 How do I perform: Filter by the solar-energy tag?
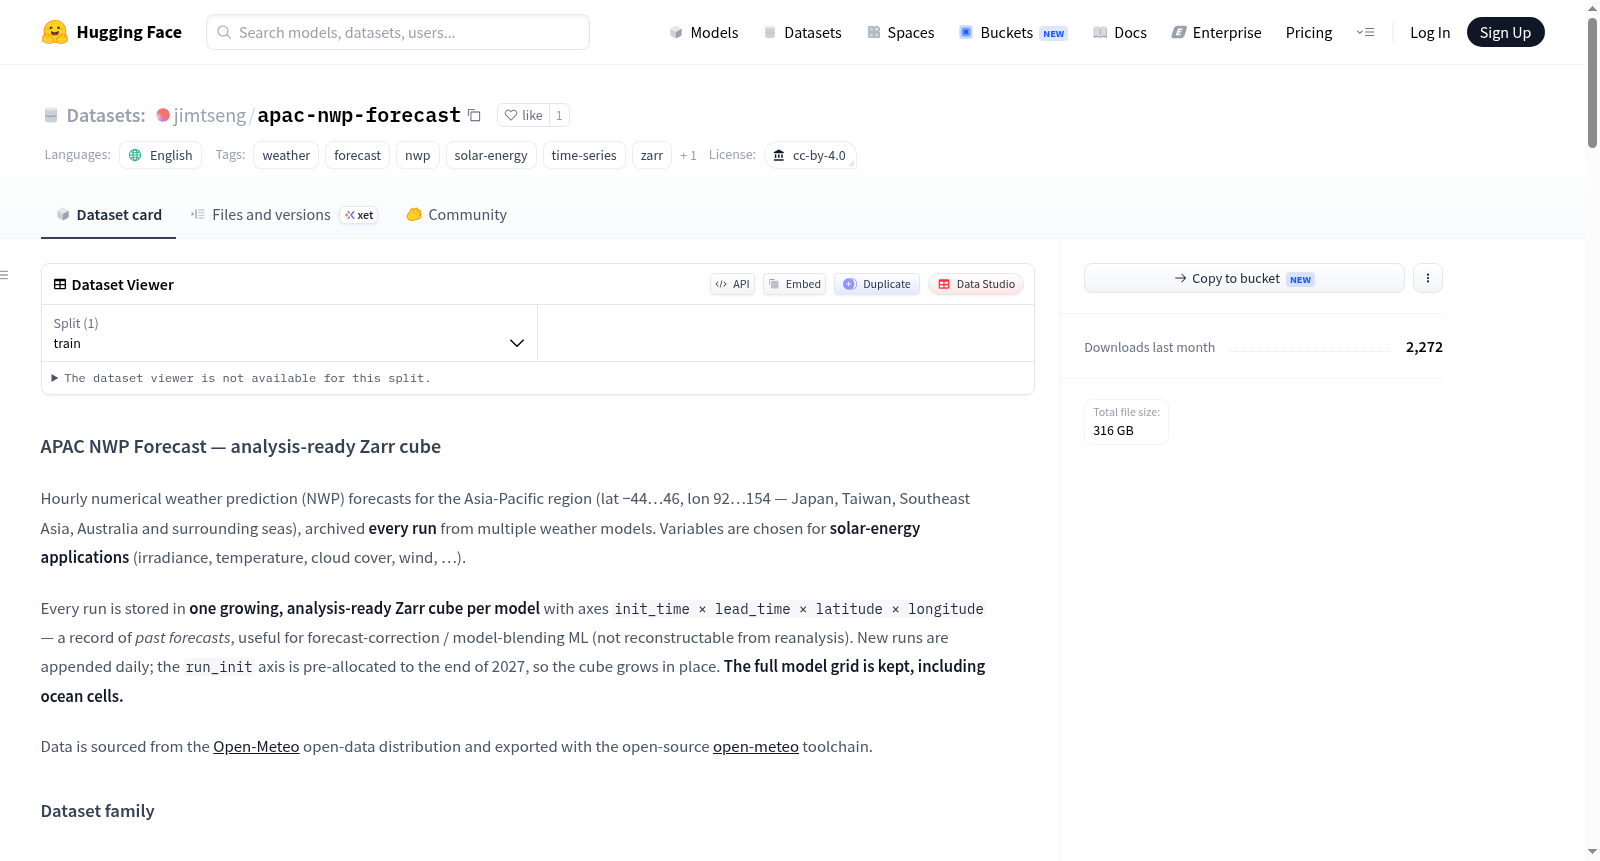click(491, 155)
